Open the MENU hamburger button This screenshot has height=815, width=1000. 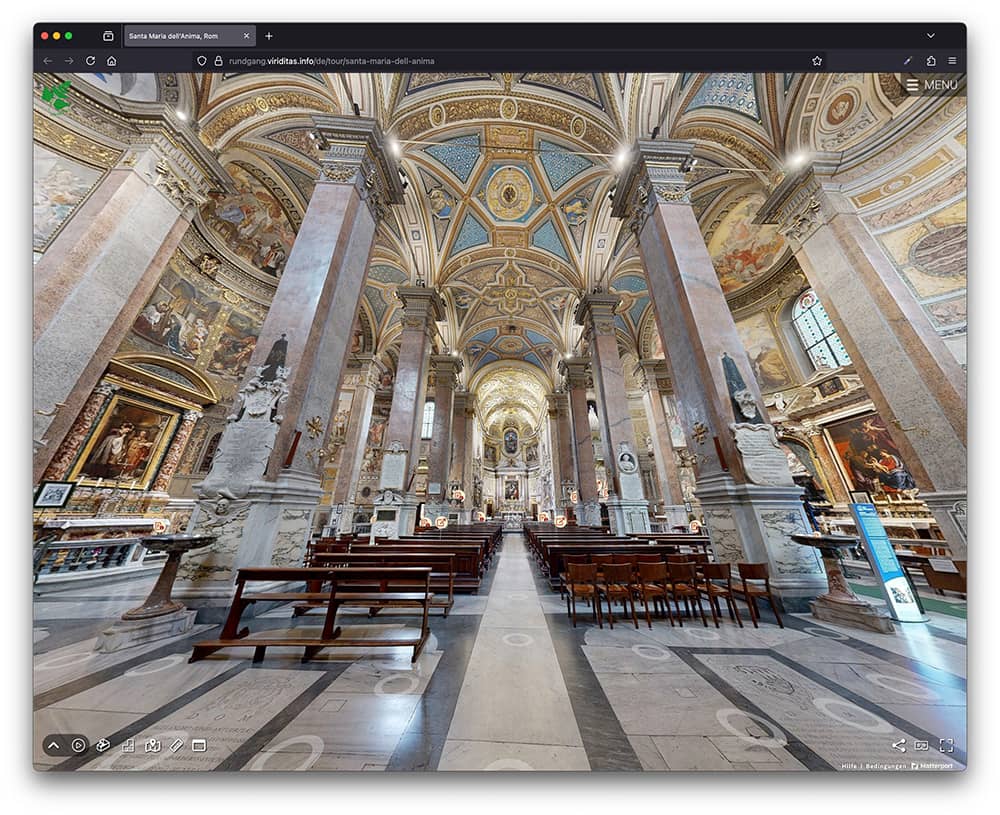(932, 85)
